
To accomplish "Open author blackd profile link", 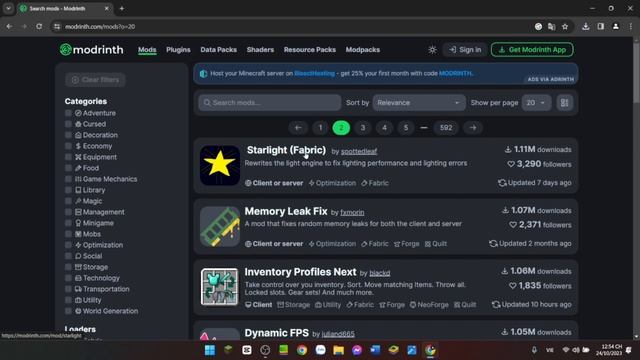I will pos(380,273).
